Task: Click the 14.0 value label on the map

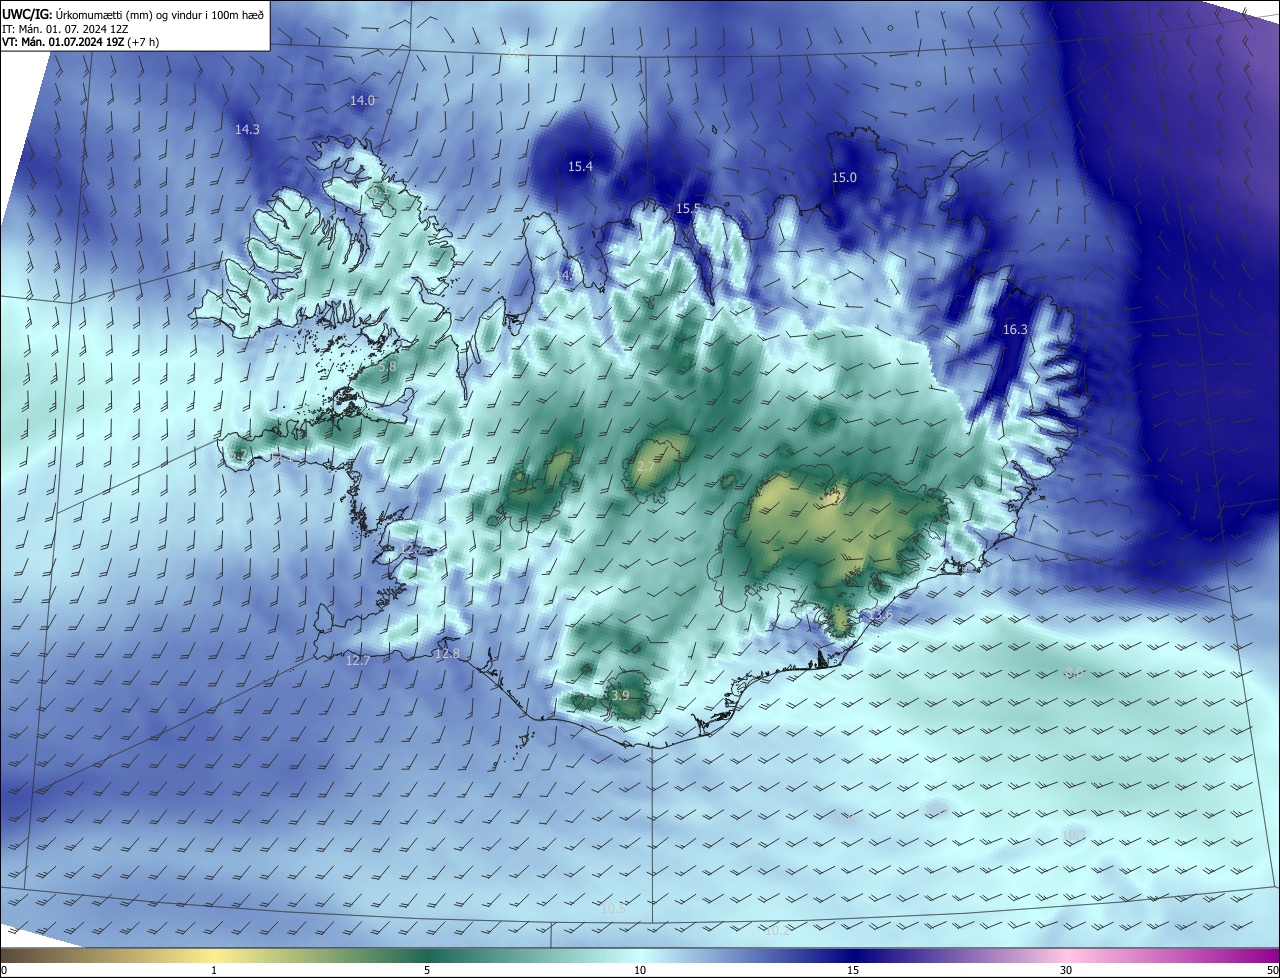Action: (x=362, y=100)
